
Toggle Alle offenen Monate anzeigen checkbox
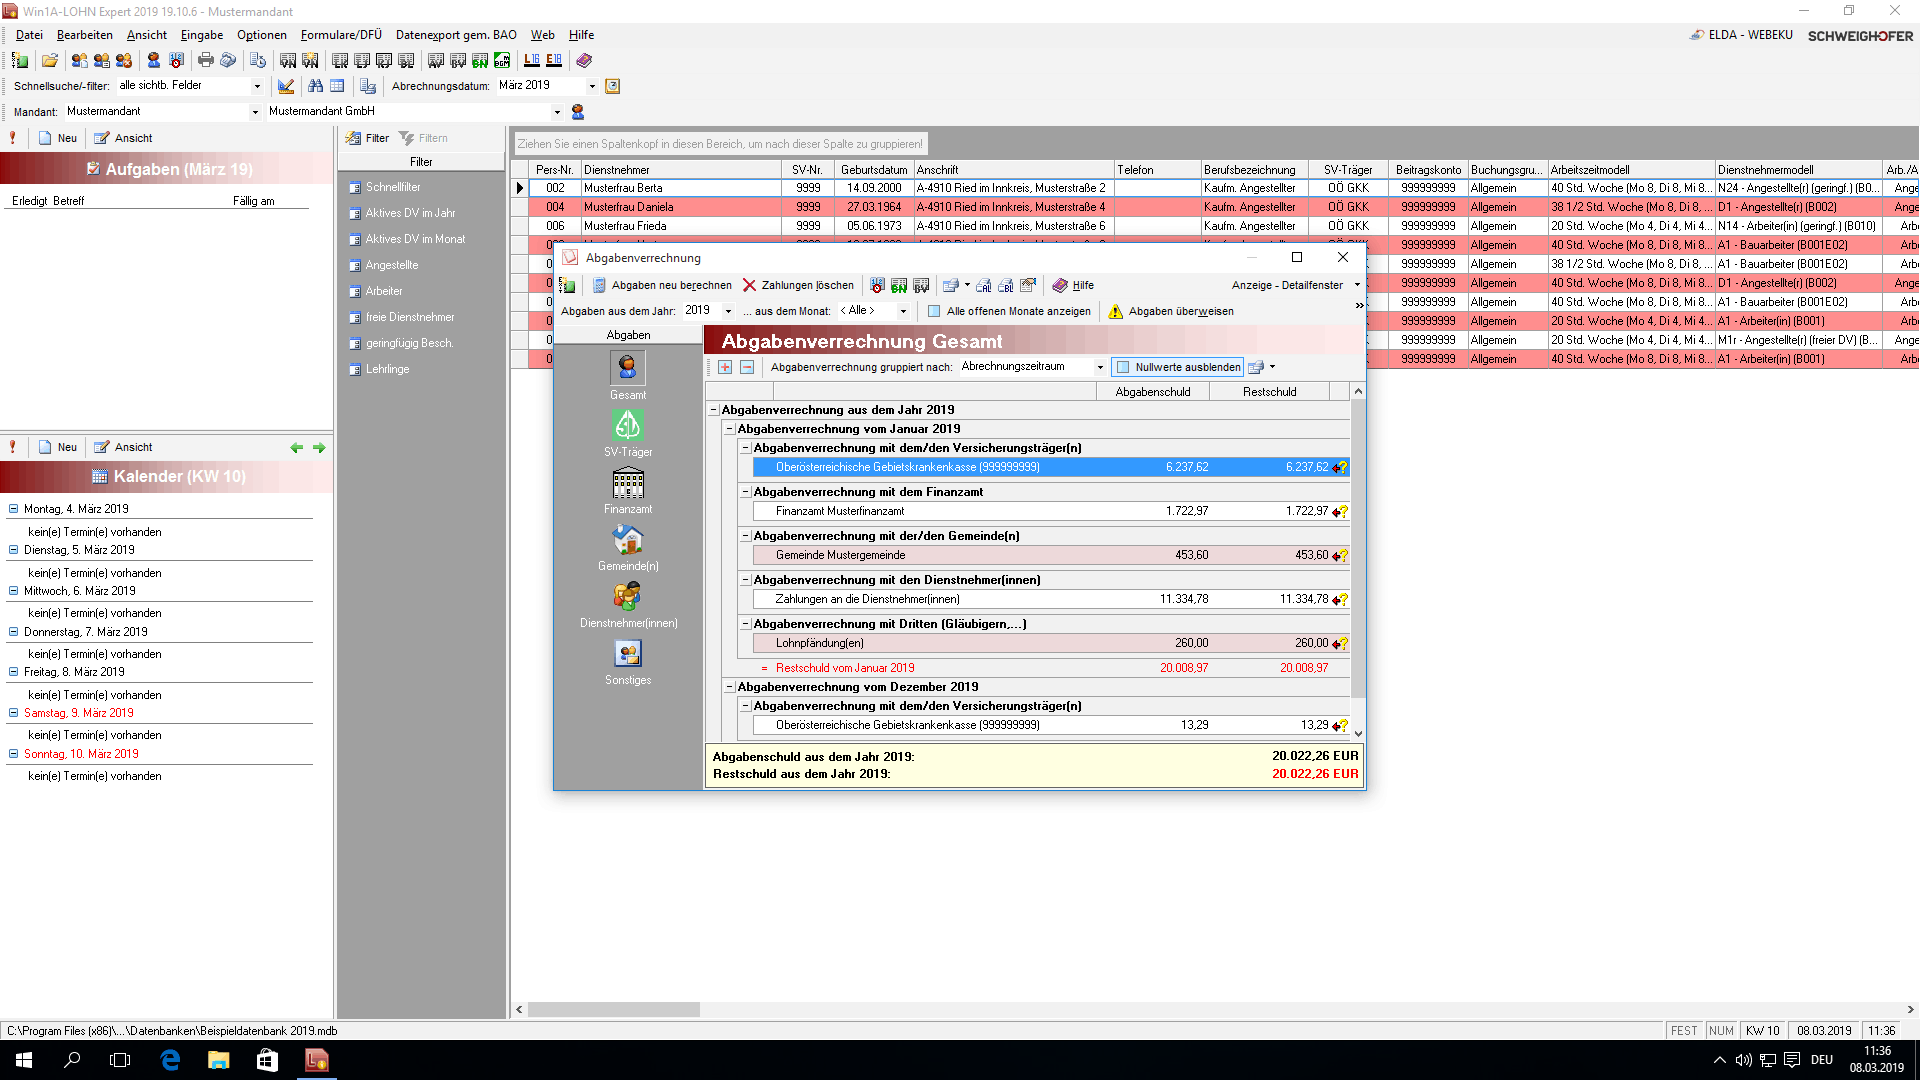coord(934,311)
